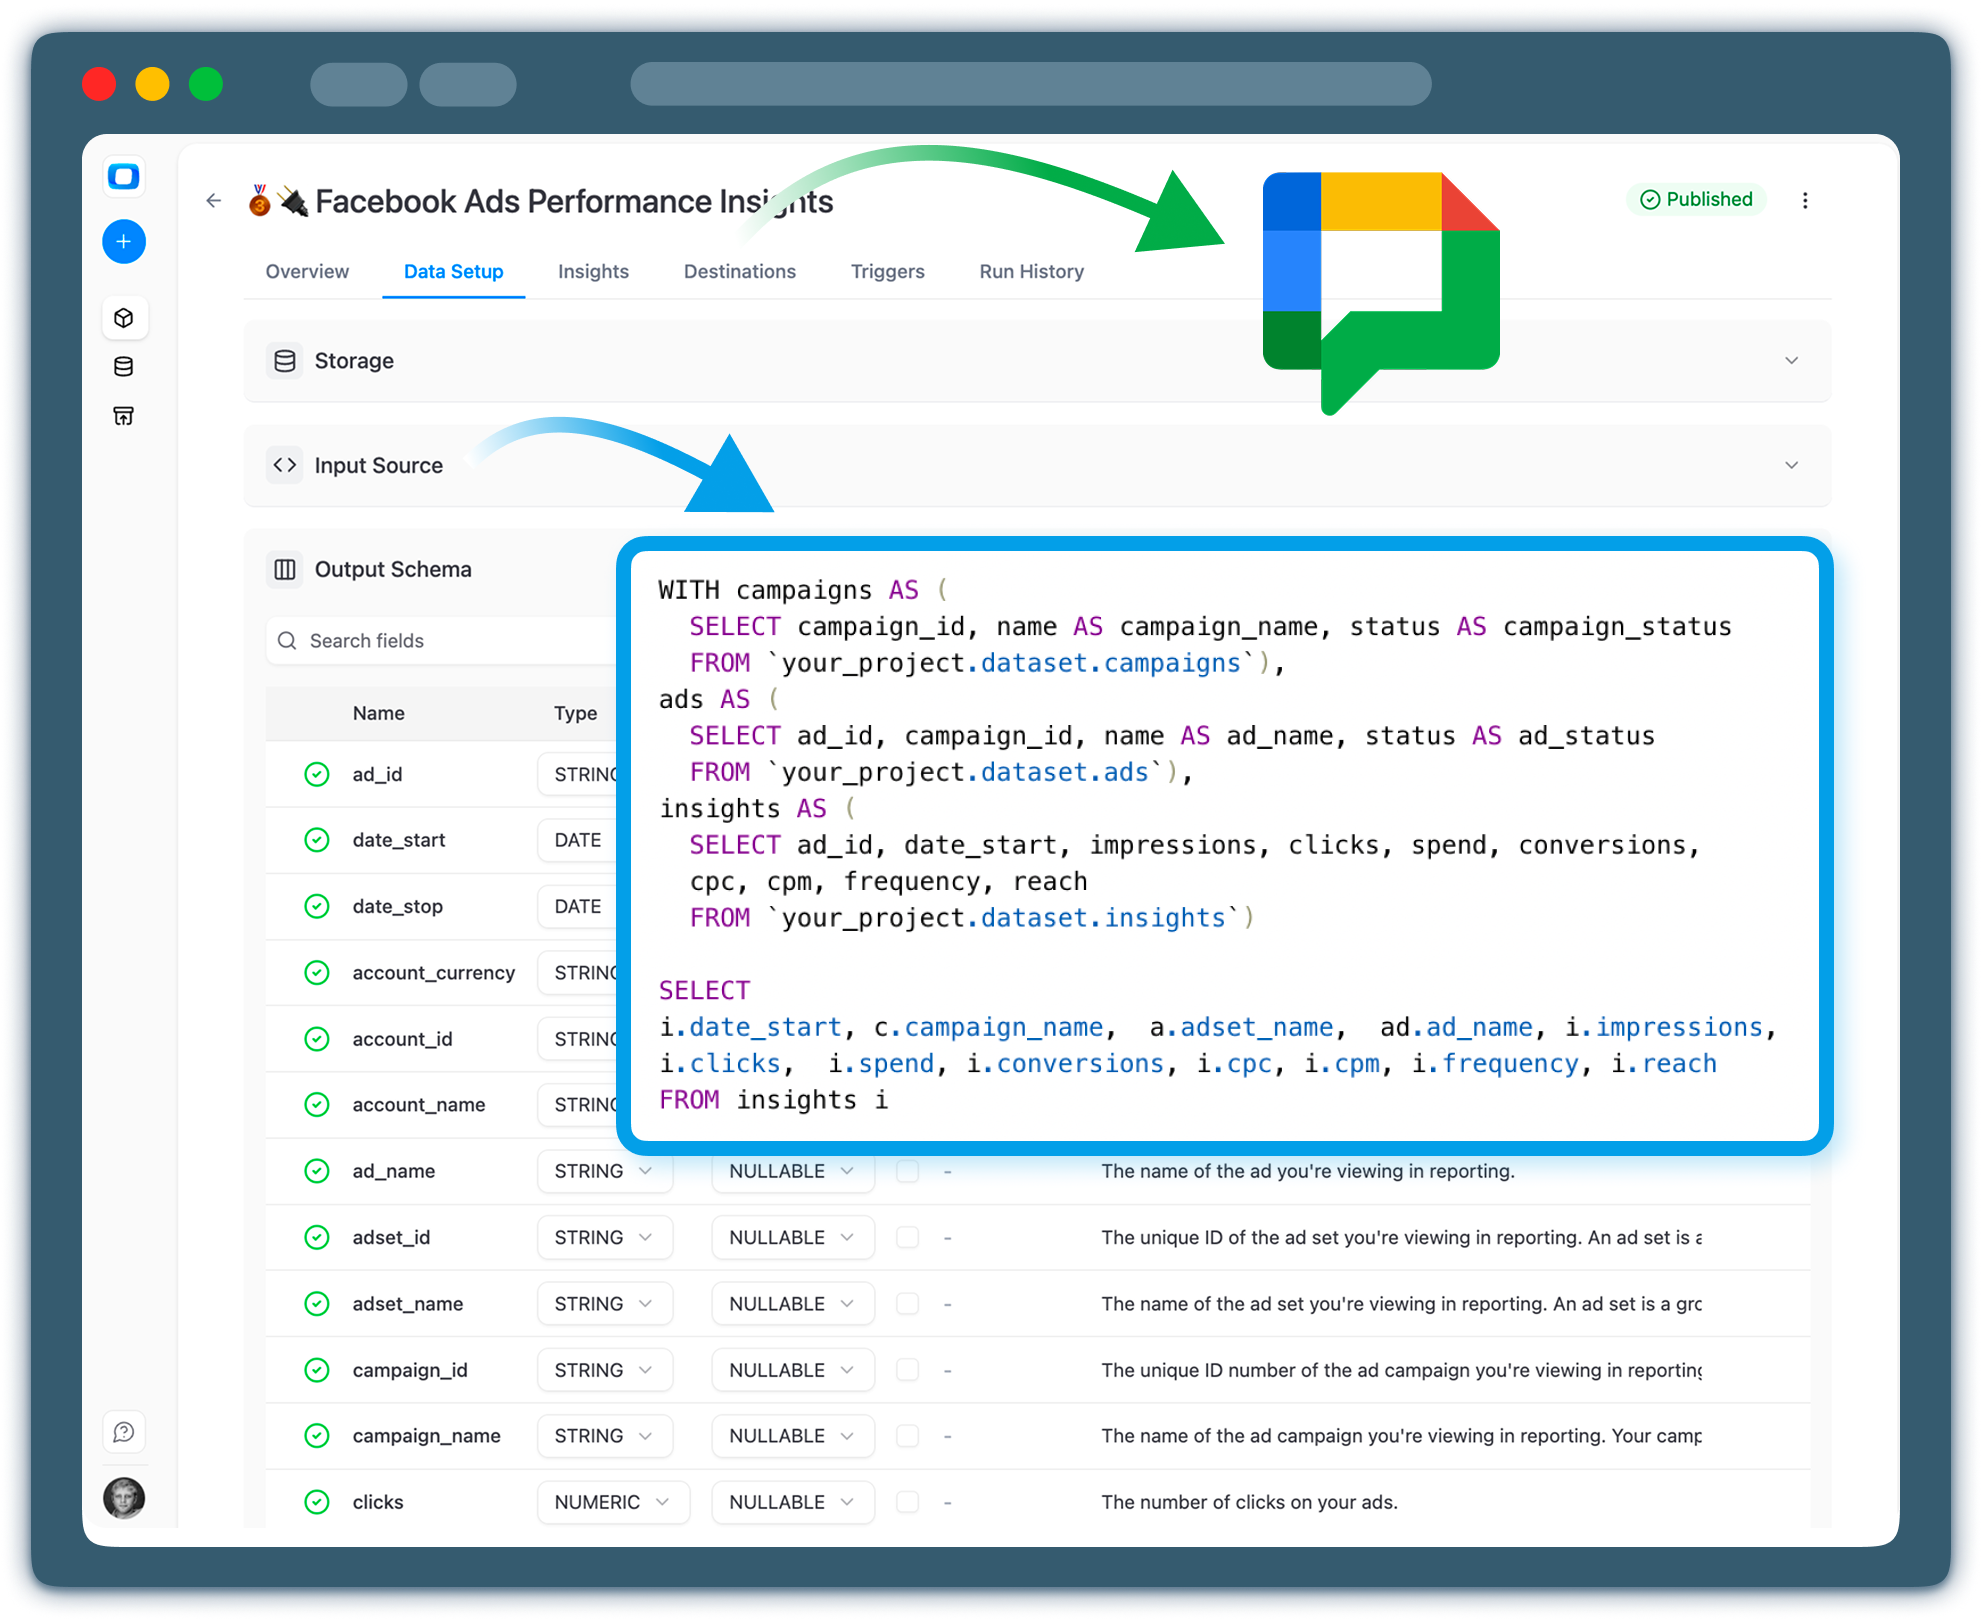This screenshot has height=1620, width=1982.
Task: Click the Storage database icon
Action: pos(285,360)
